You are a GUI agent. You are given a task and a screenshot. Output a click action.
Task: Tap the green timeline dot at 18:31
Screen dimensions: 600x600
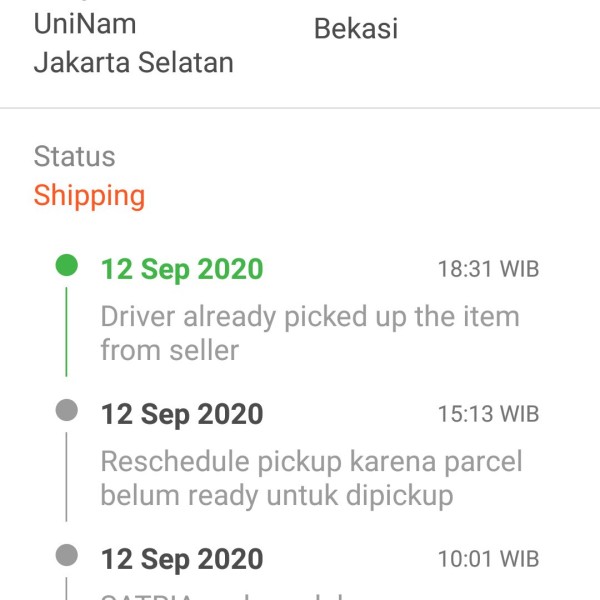pyautogui.click(x=67, y=265)
